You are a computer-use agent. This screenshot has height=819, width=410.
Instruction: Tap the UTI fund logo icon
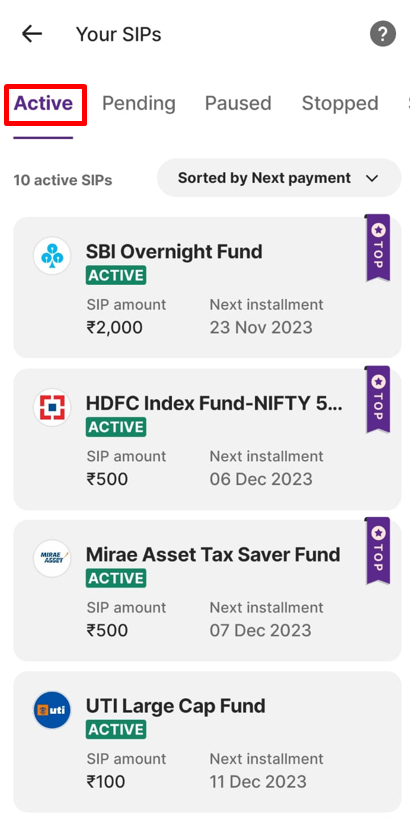(52, 710)
